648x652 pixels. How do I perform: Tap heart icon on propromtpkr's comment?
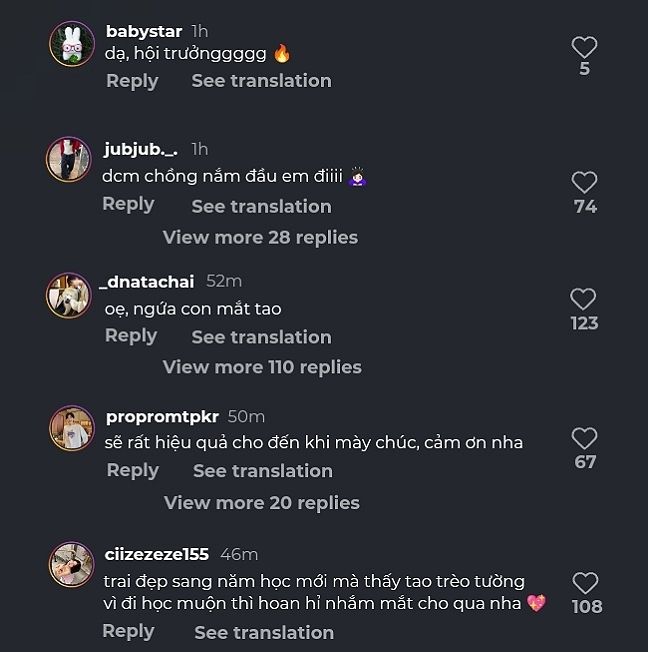tap(584, 438)
